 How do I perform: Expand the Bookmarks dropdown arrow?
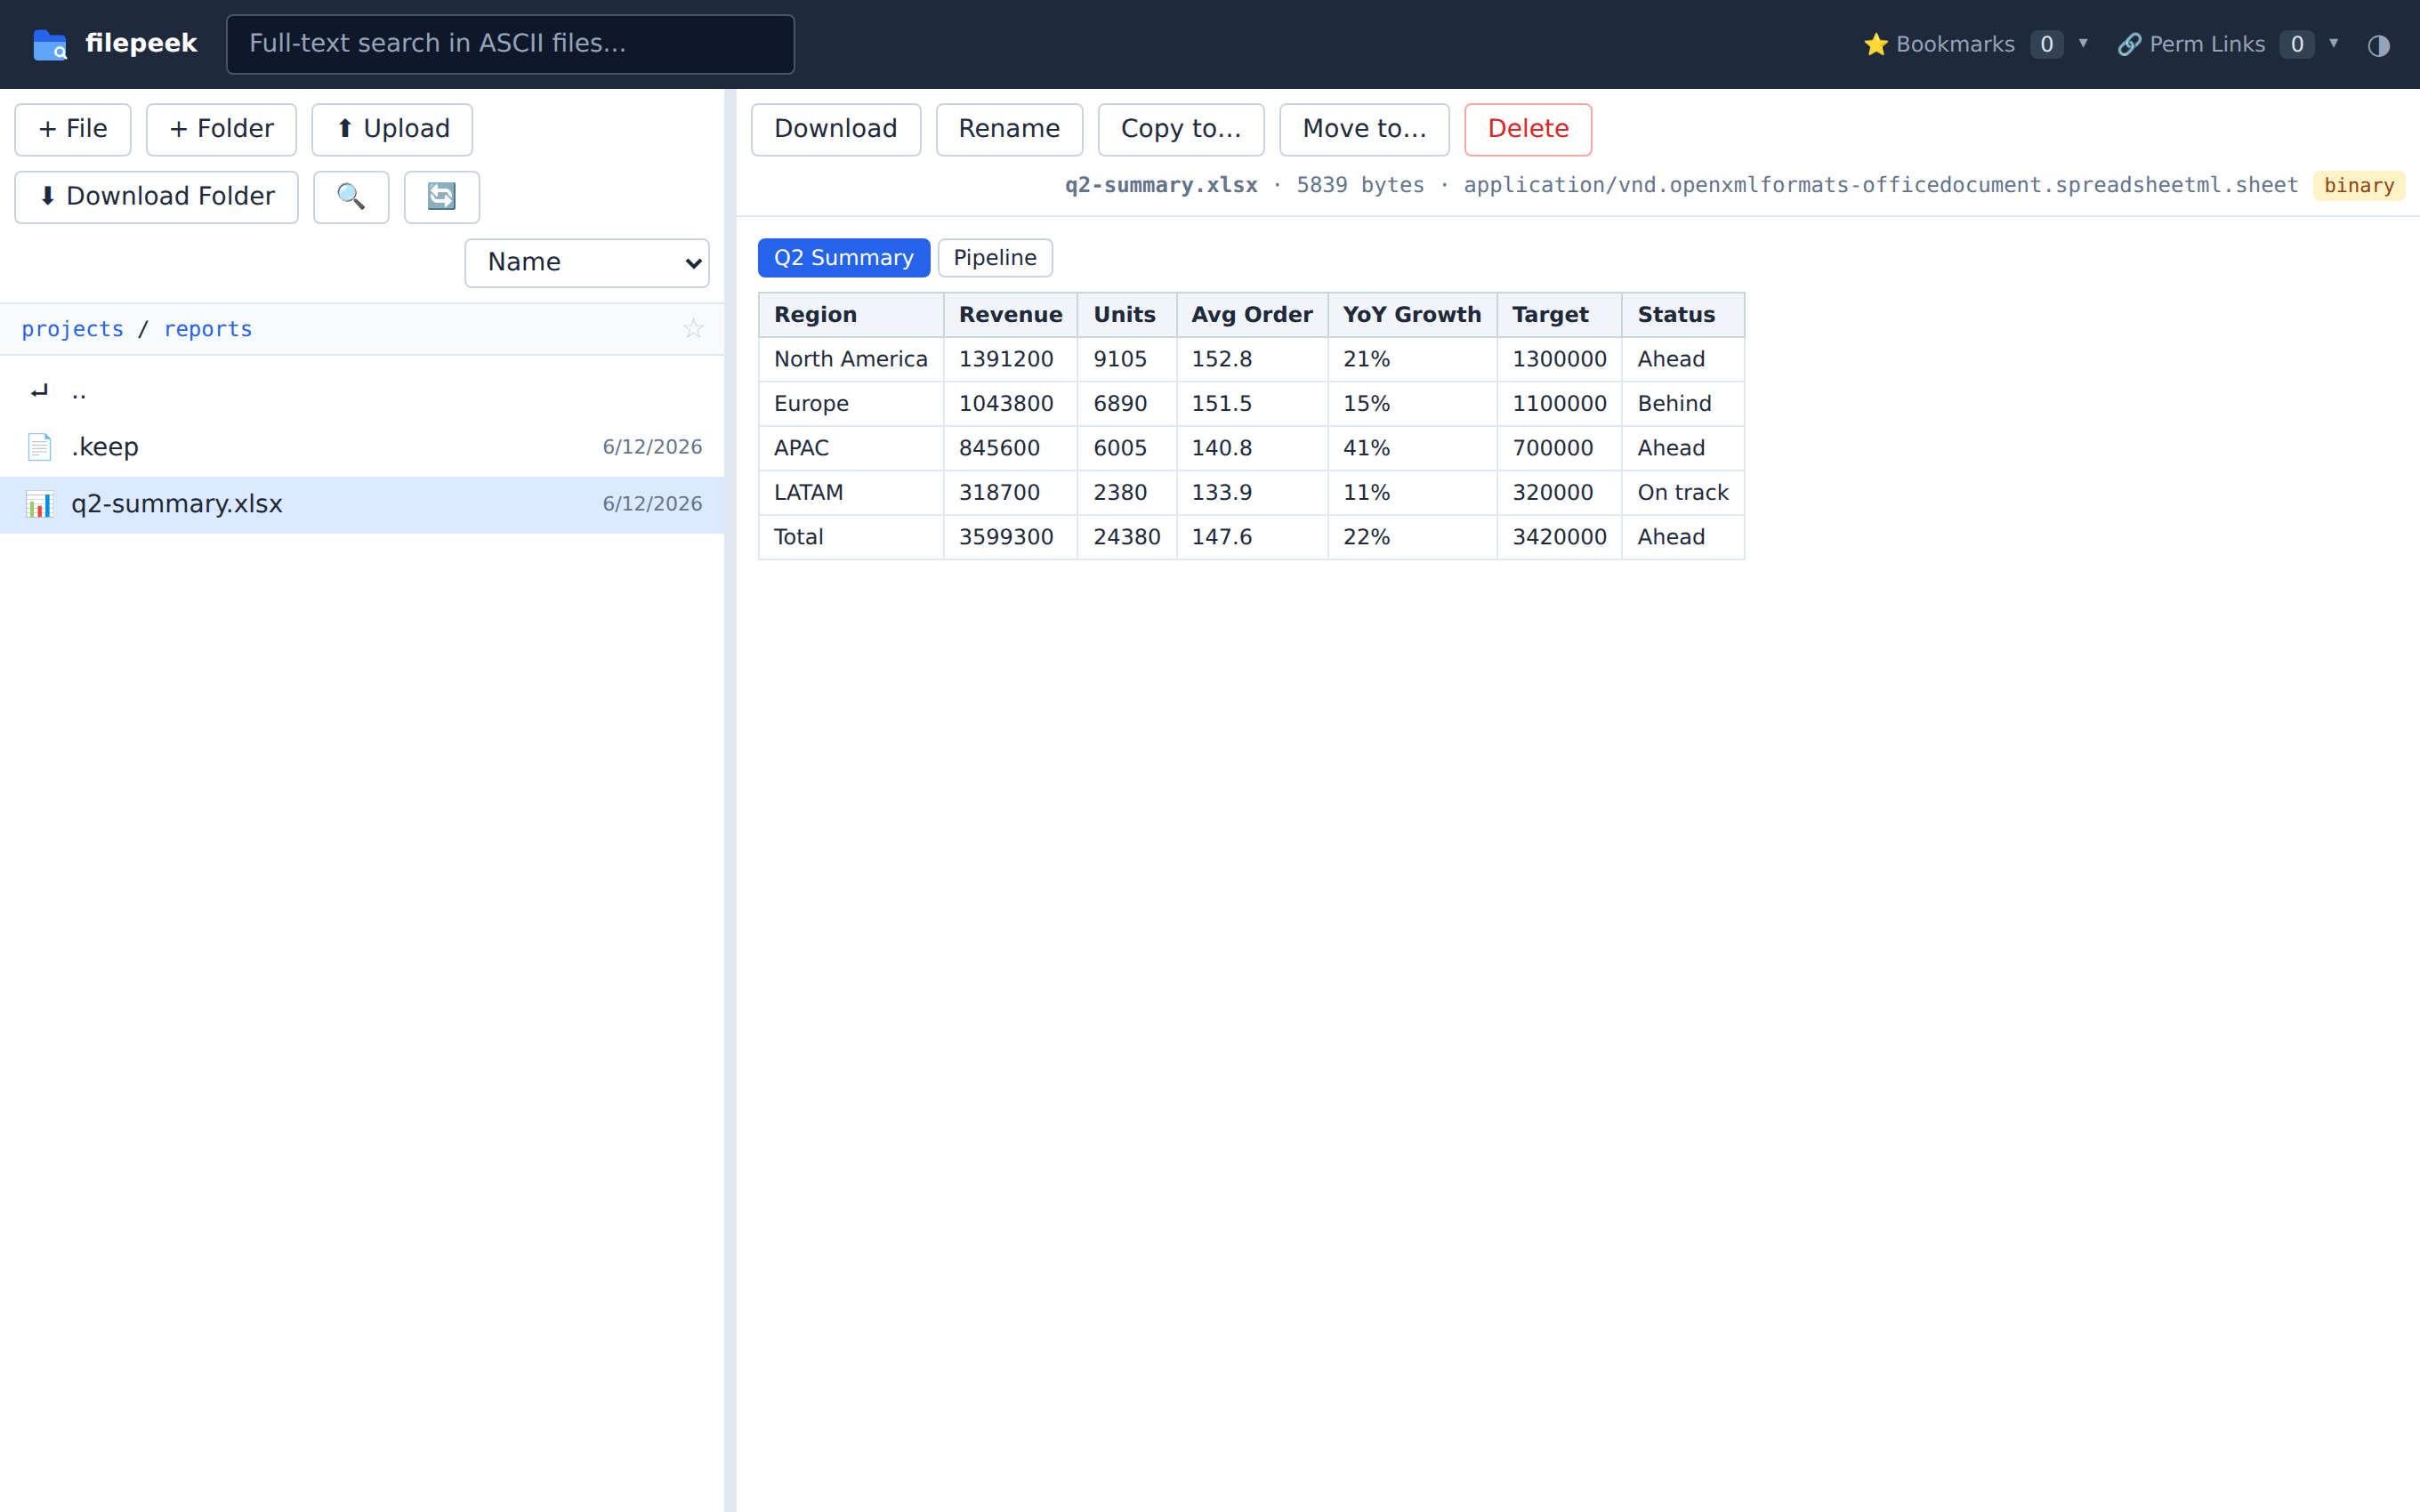point(2083,44)
